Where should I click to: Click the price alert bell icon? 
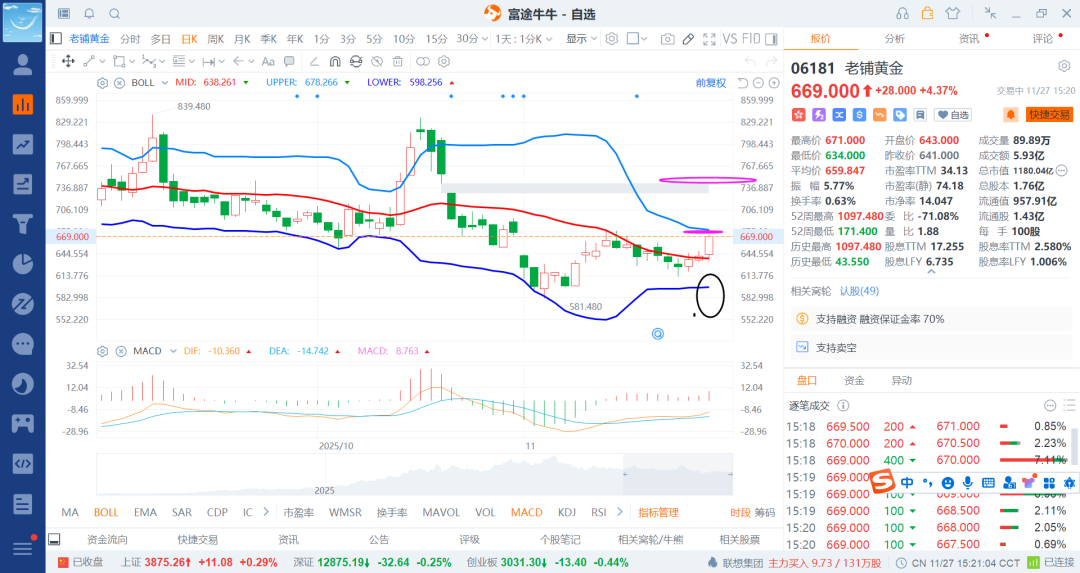coord(1010,115)
